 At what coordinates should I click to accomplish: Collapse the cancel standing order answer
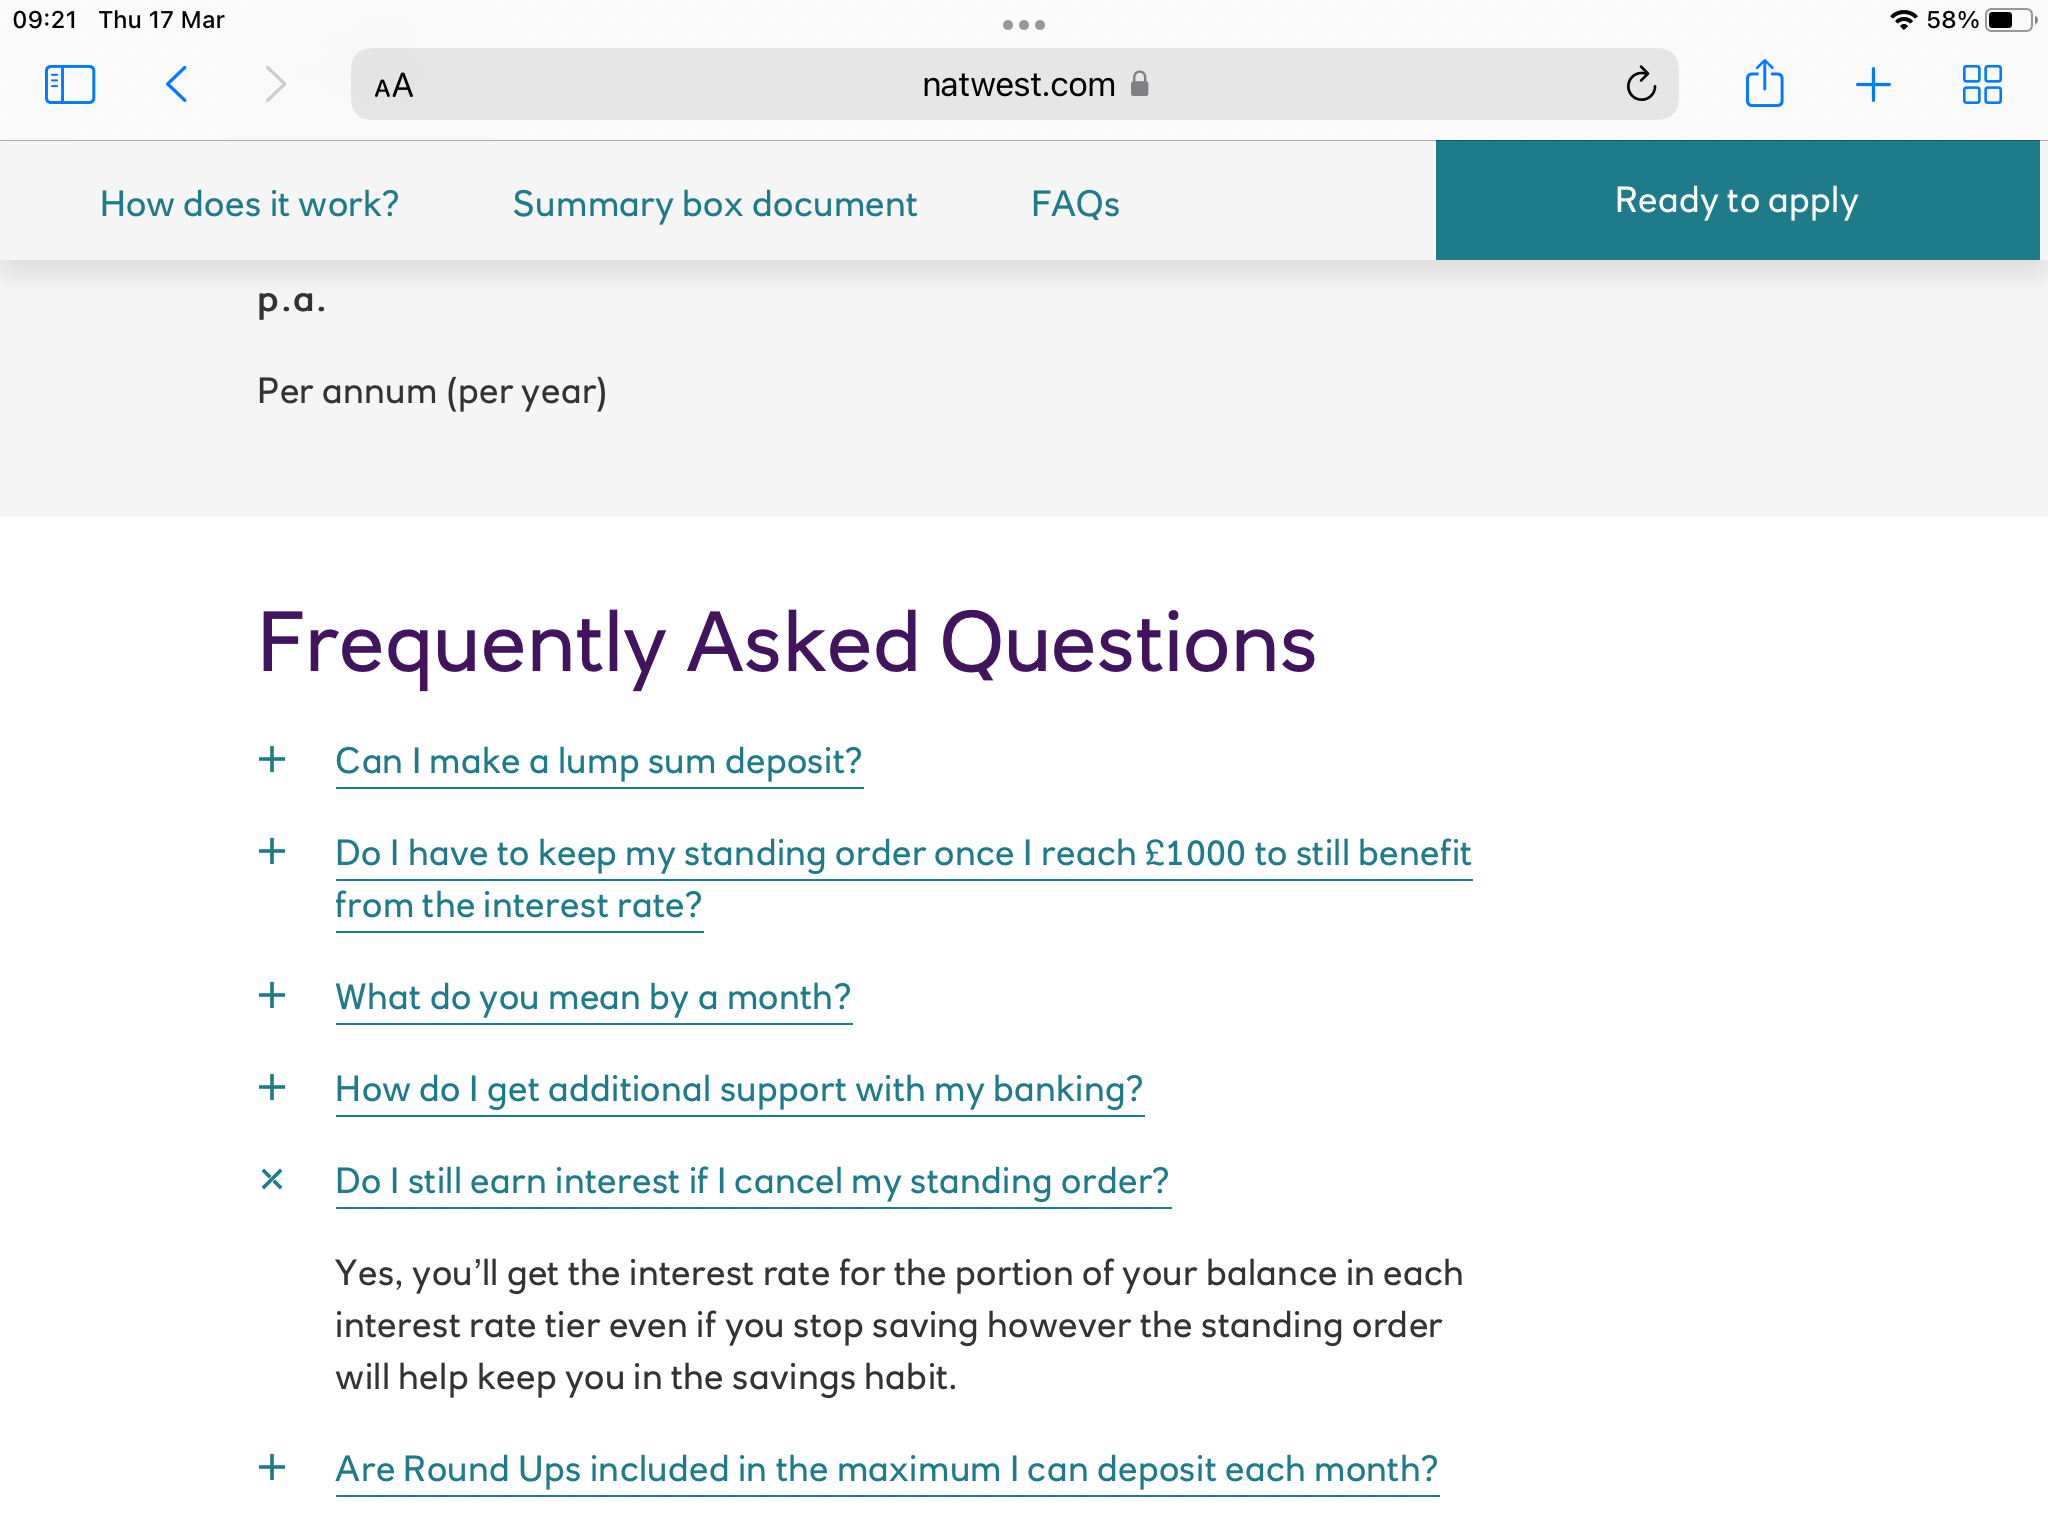click(272, 1180)
